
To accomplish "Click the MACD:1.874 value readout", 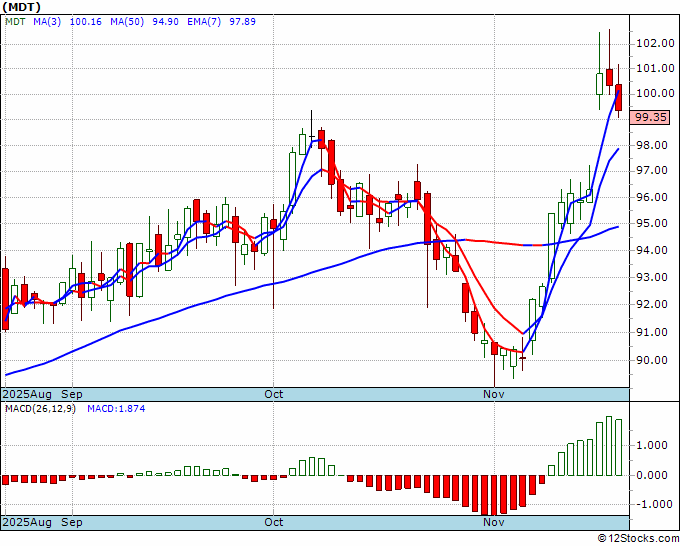I will click(116, 409).
